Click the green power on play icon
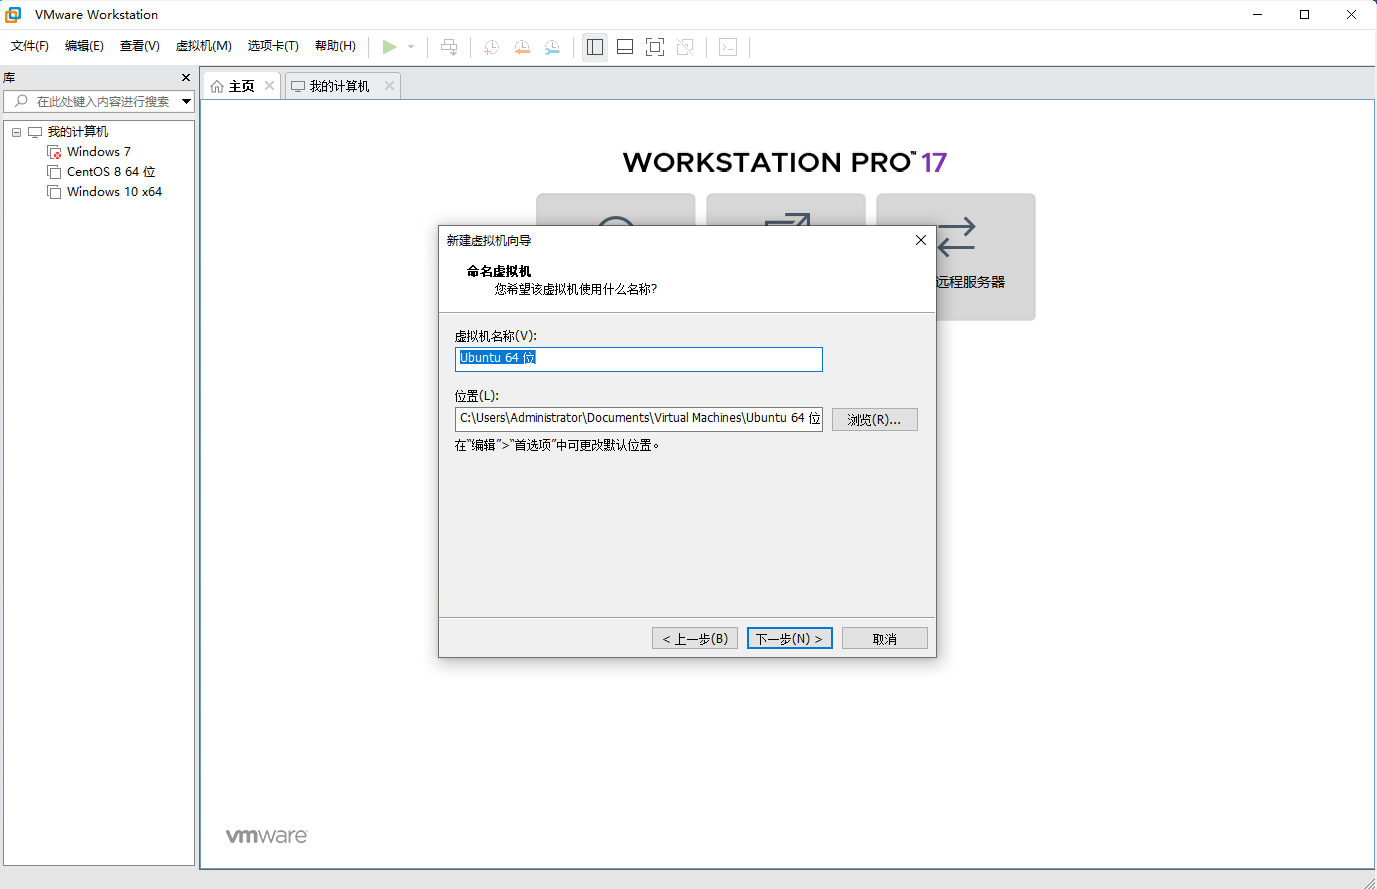Image resolution: width=1377 pixels, height=889 pixels. pos(389,47)
